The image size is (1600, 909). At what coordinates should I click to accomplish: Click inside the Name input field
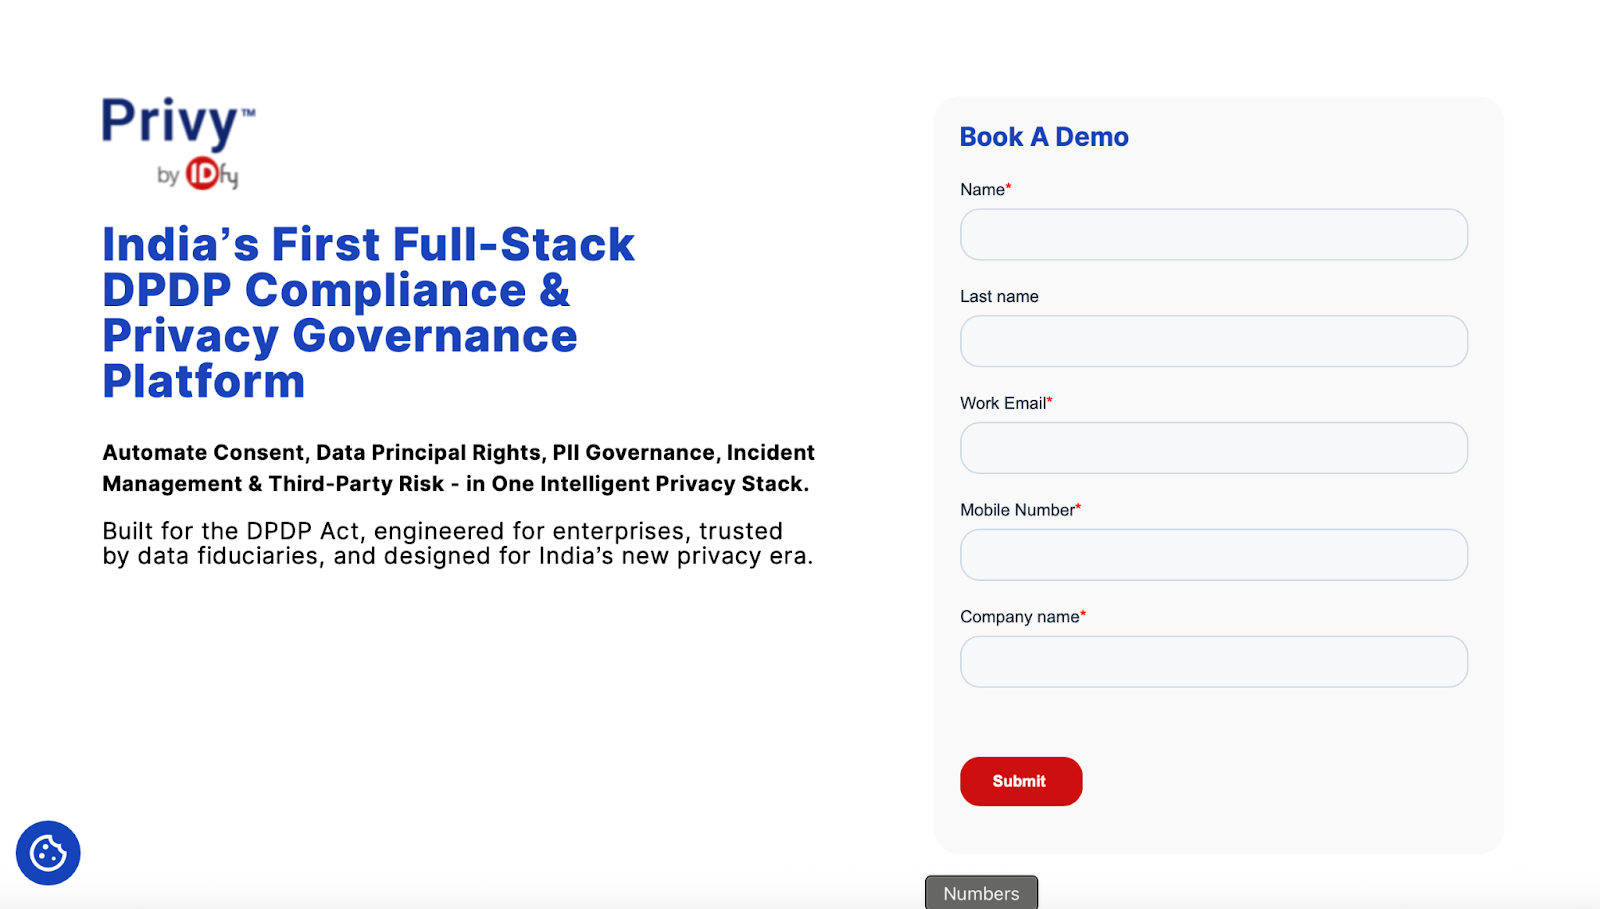pos(1213,234)
